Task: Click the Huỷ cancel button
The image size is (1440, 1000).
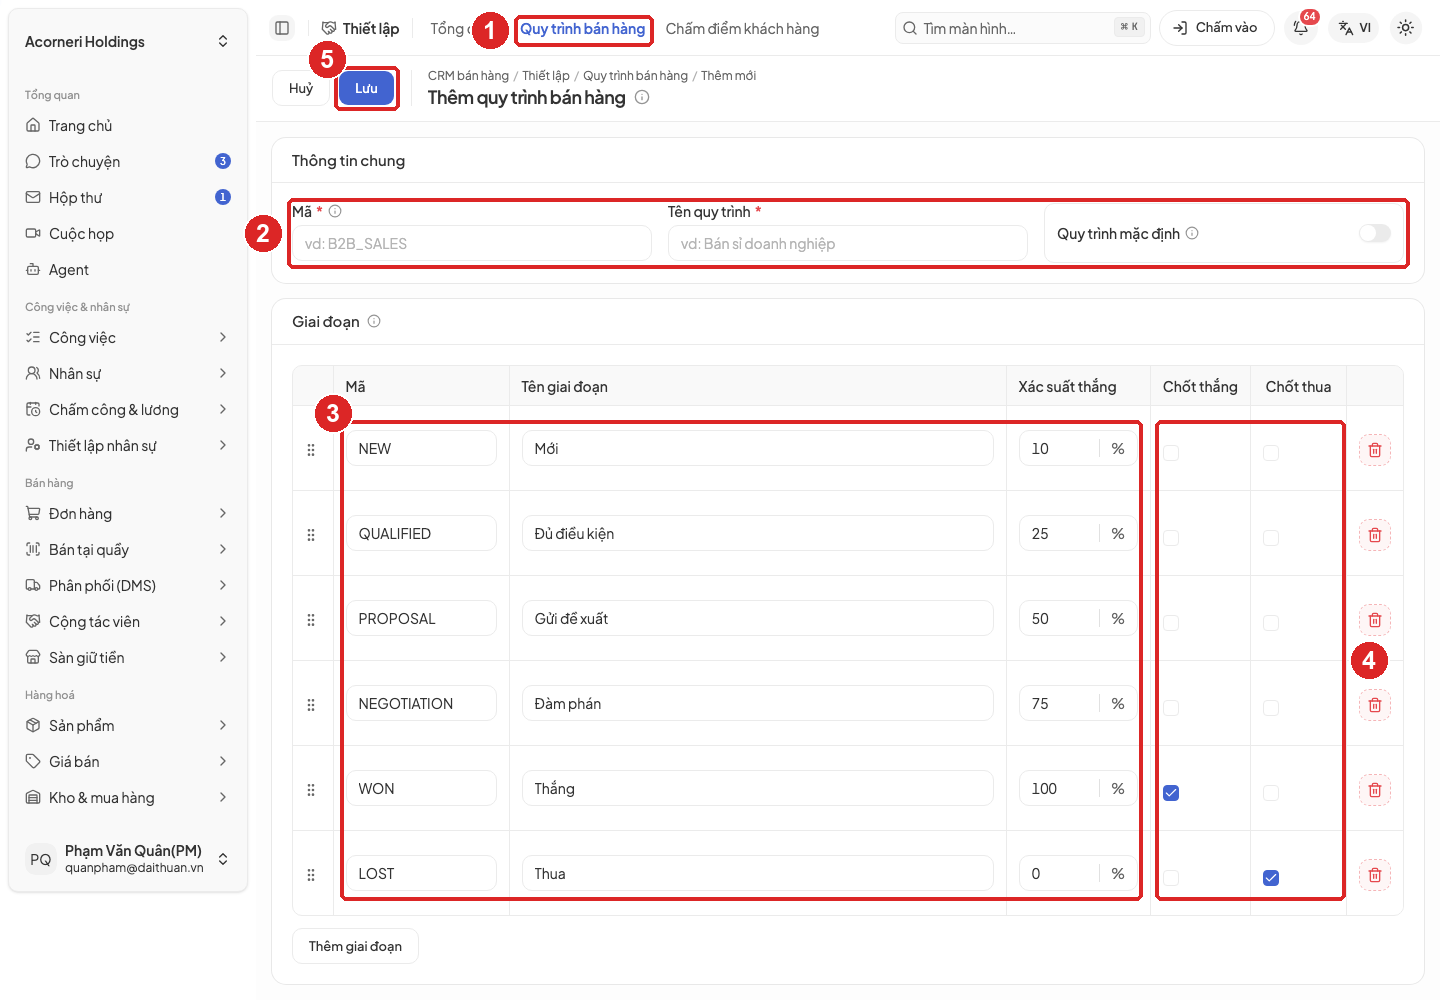Action: pos(301,88)
